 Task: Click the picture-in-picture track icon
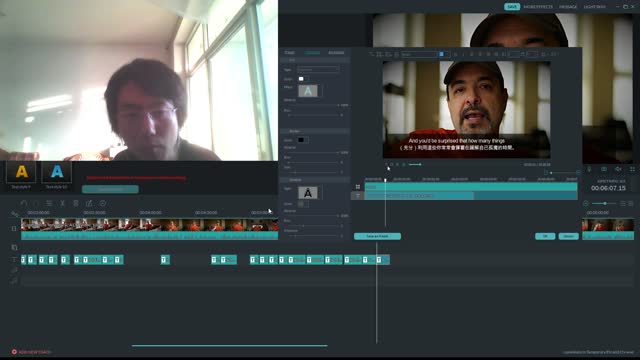point(14,247)
